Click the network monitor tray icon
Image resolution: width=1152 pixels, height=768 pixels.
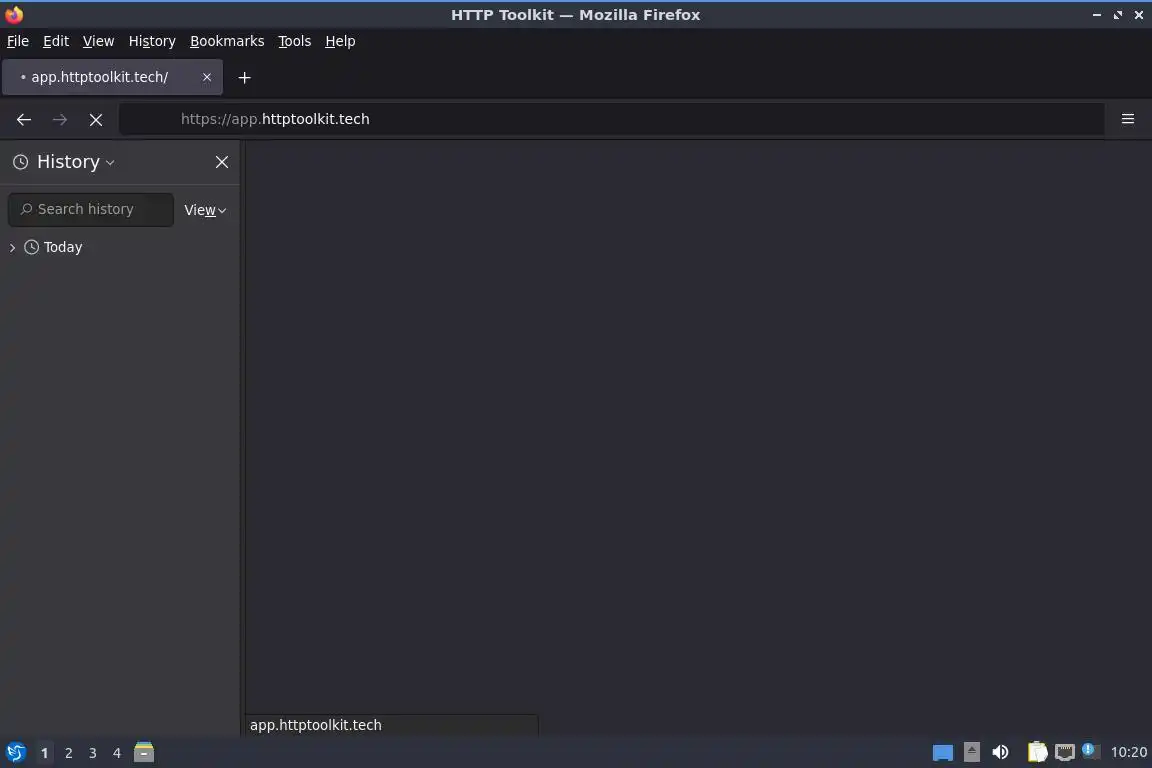pos(1065,753)
